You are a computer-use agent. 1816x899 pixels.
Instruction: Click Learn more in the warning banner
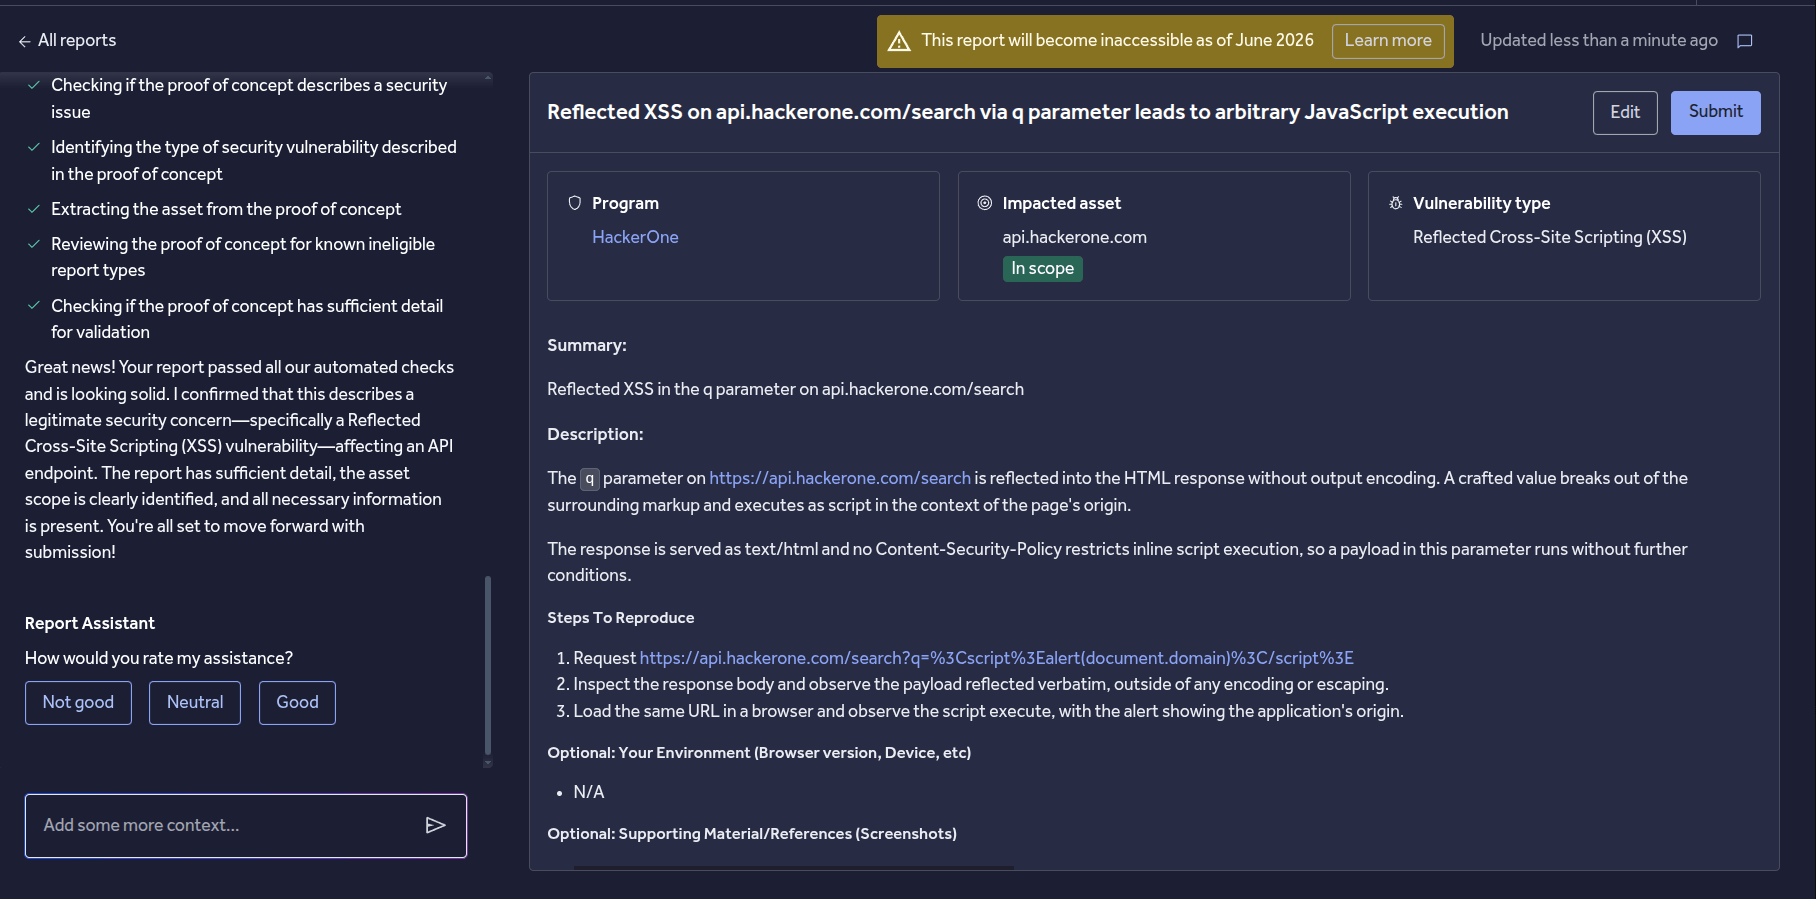pos(1388,41)
